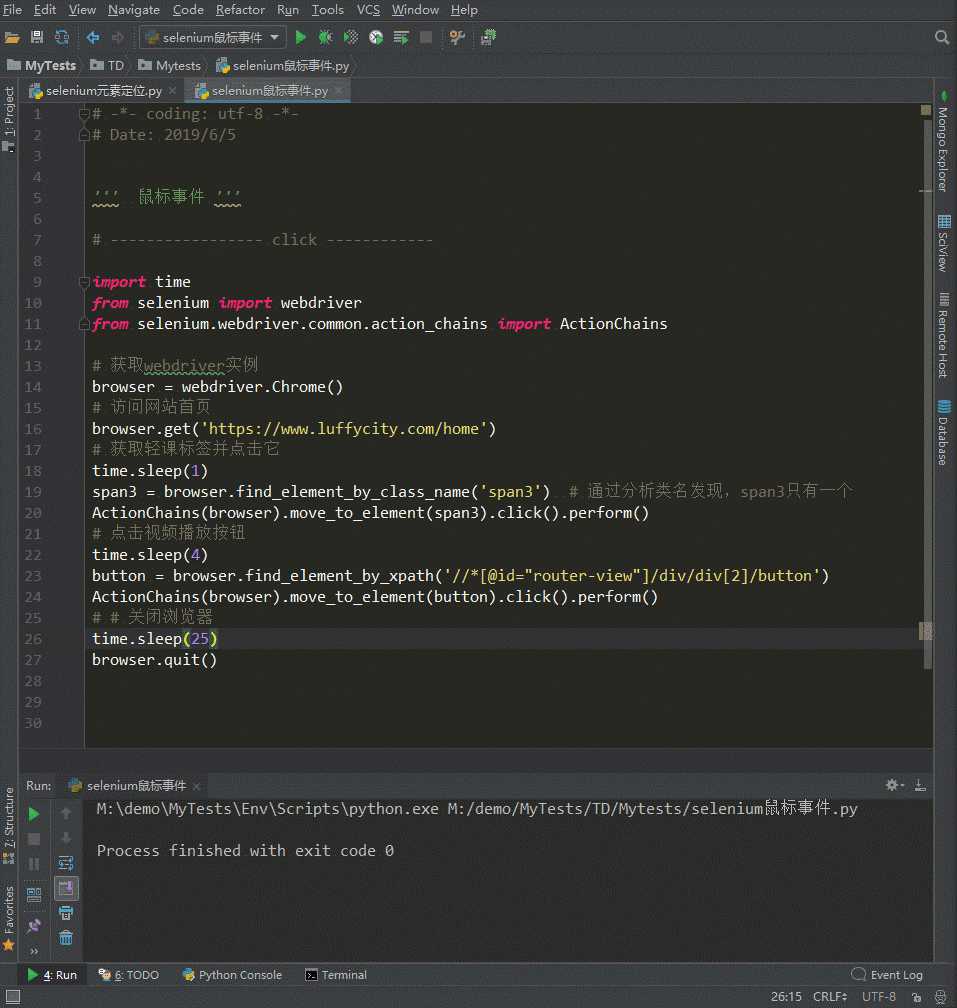
Task: Click the Profile toolbar icon
Action: click(x=376, y=37)
